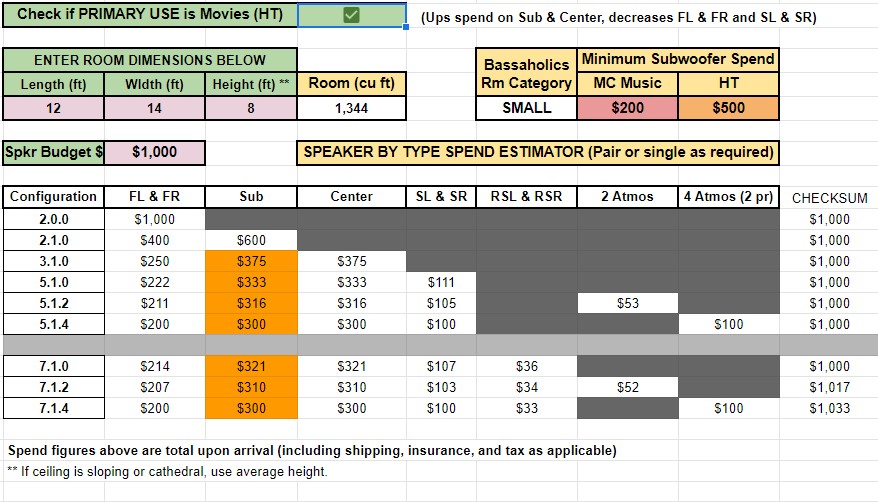Select the Minimum Subwoofer Spend header cell
Screen dimensions: 878x502
[x=678, y=59]
